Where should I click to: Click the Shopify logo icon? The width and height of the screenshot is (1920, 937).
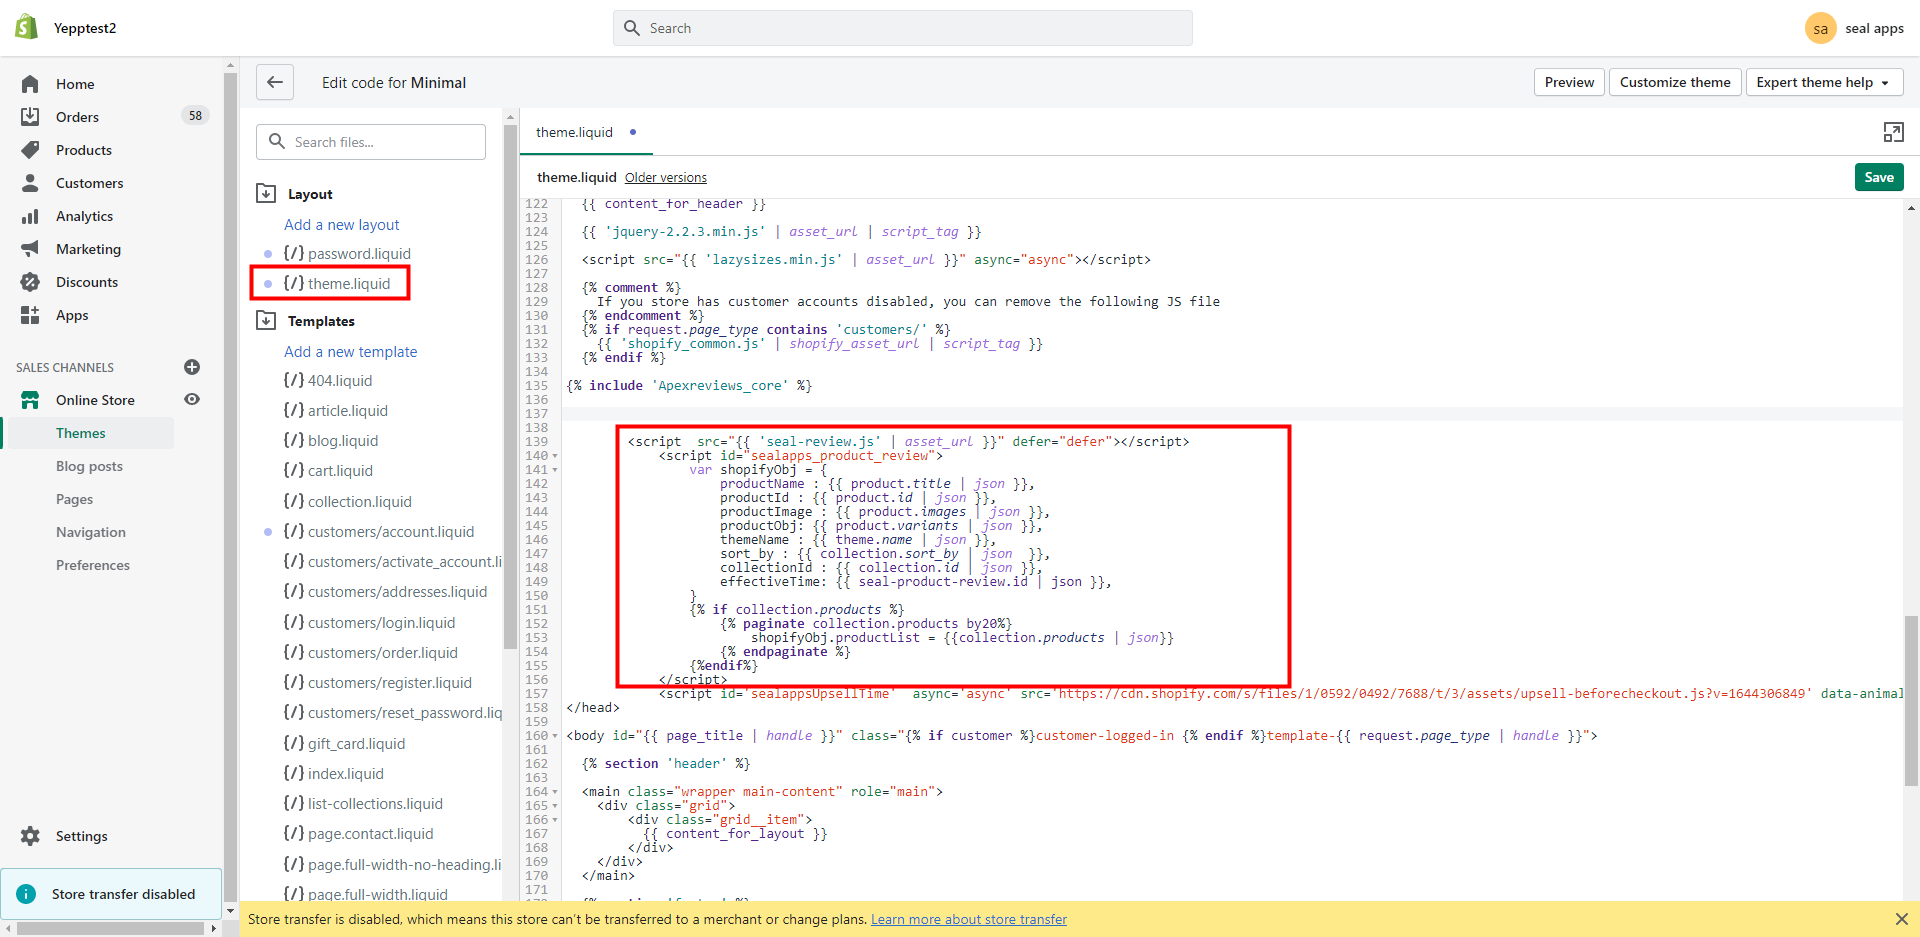pyautogui.click(x=27, y=27)
